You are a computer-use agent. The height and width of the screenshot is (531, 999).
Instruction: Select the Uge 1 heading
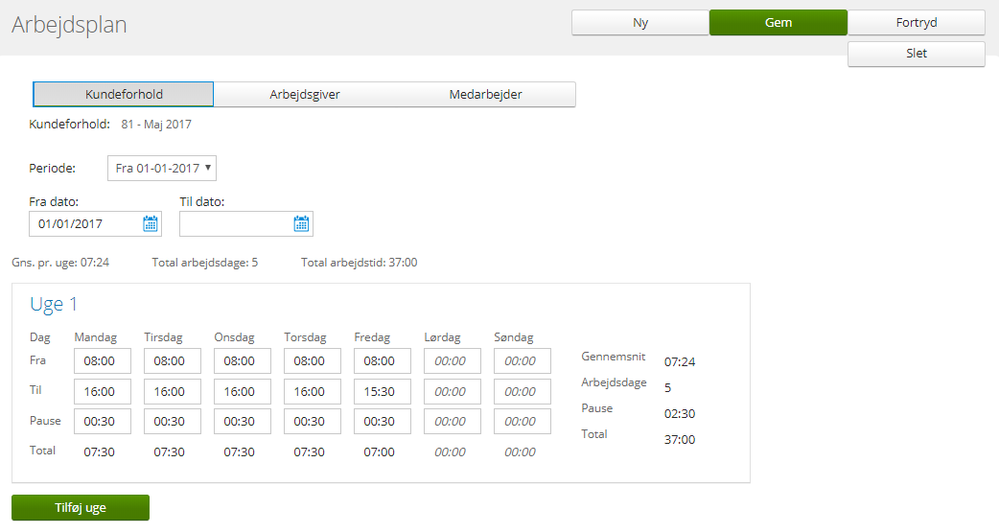click(x=54, y=305)
